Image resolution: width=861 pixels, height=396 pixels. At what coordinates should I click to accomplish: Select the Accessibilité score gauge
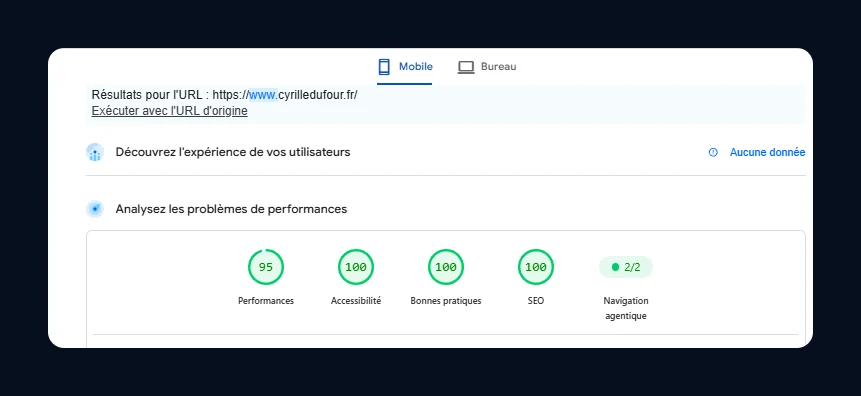[x=356, y=267]
